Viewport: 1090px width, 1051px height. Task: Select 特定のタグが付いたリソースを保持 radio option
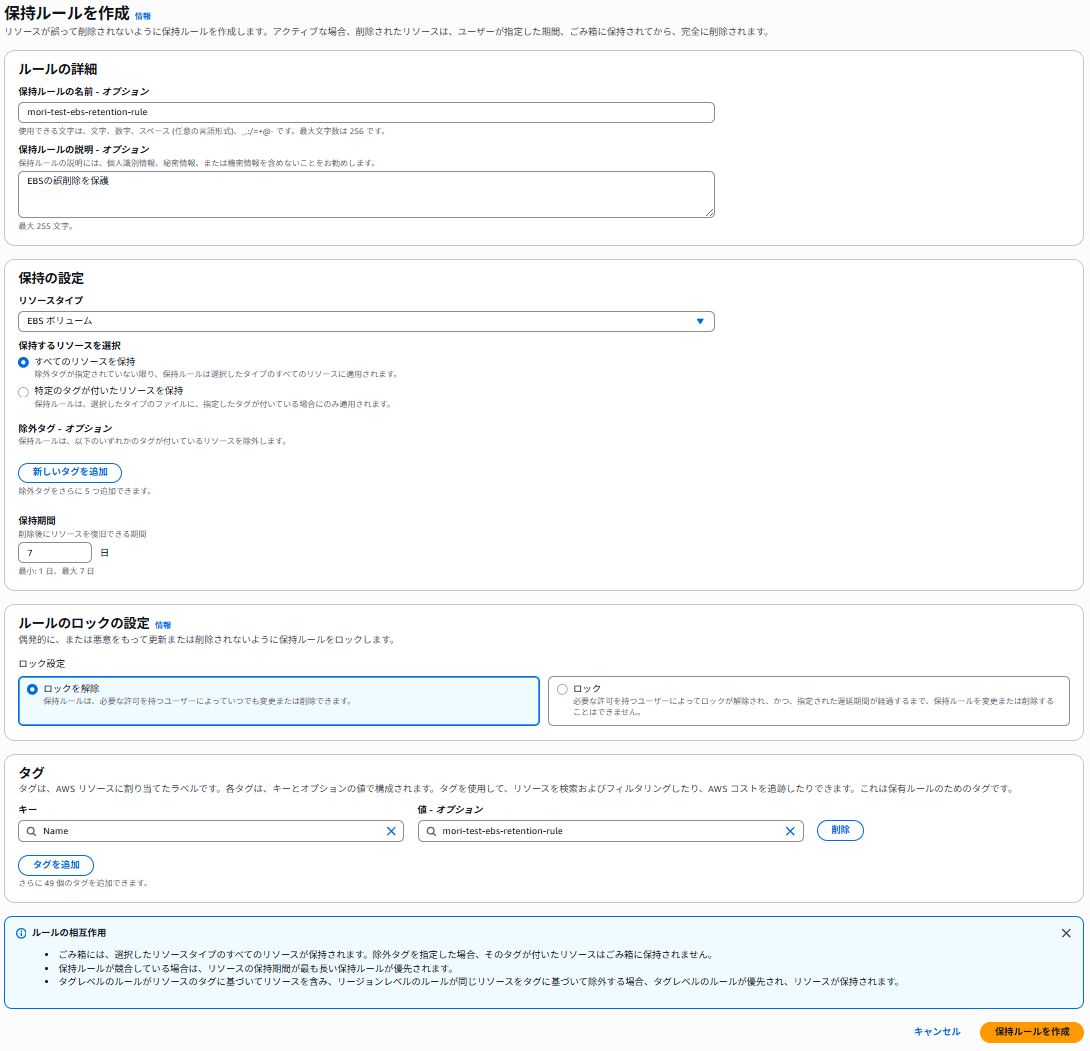click(x=24, y=392)
